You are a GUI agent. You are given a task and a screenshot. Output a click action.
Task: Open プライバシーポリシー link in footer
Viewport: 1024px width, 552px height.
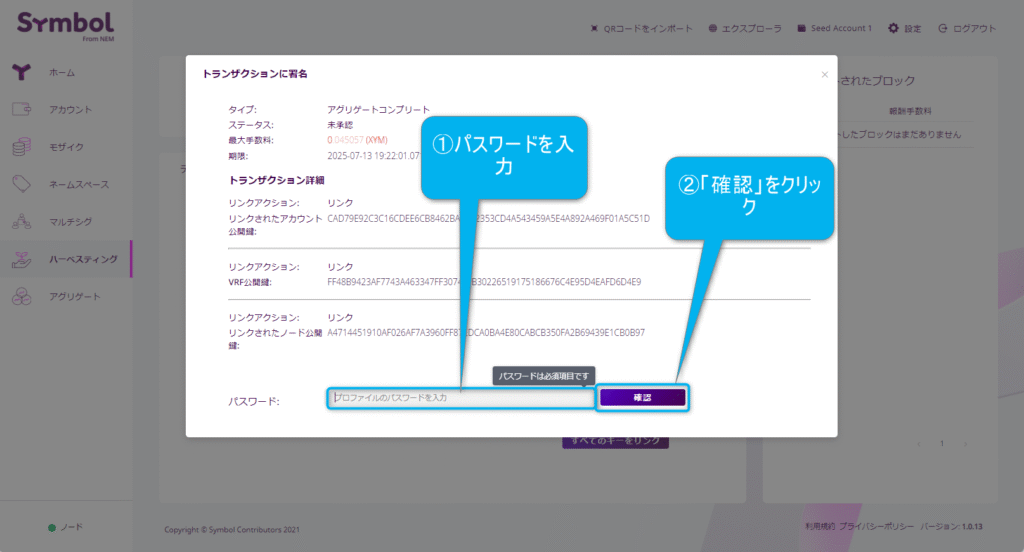(x=876, y=526)
